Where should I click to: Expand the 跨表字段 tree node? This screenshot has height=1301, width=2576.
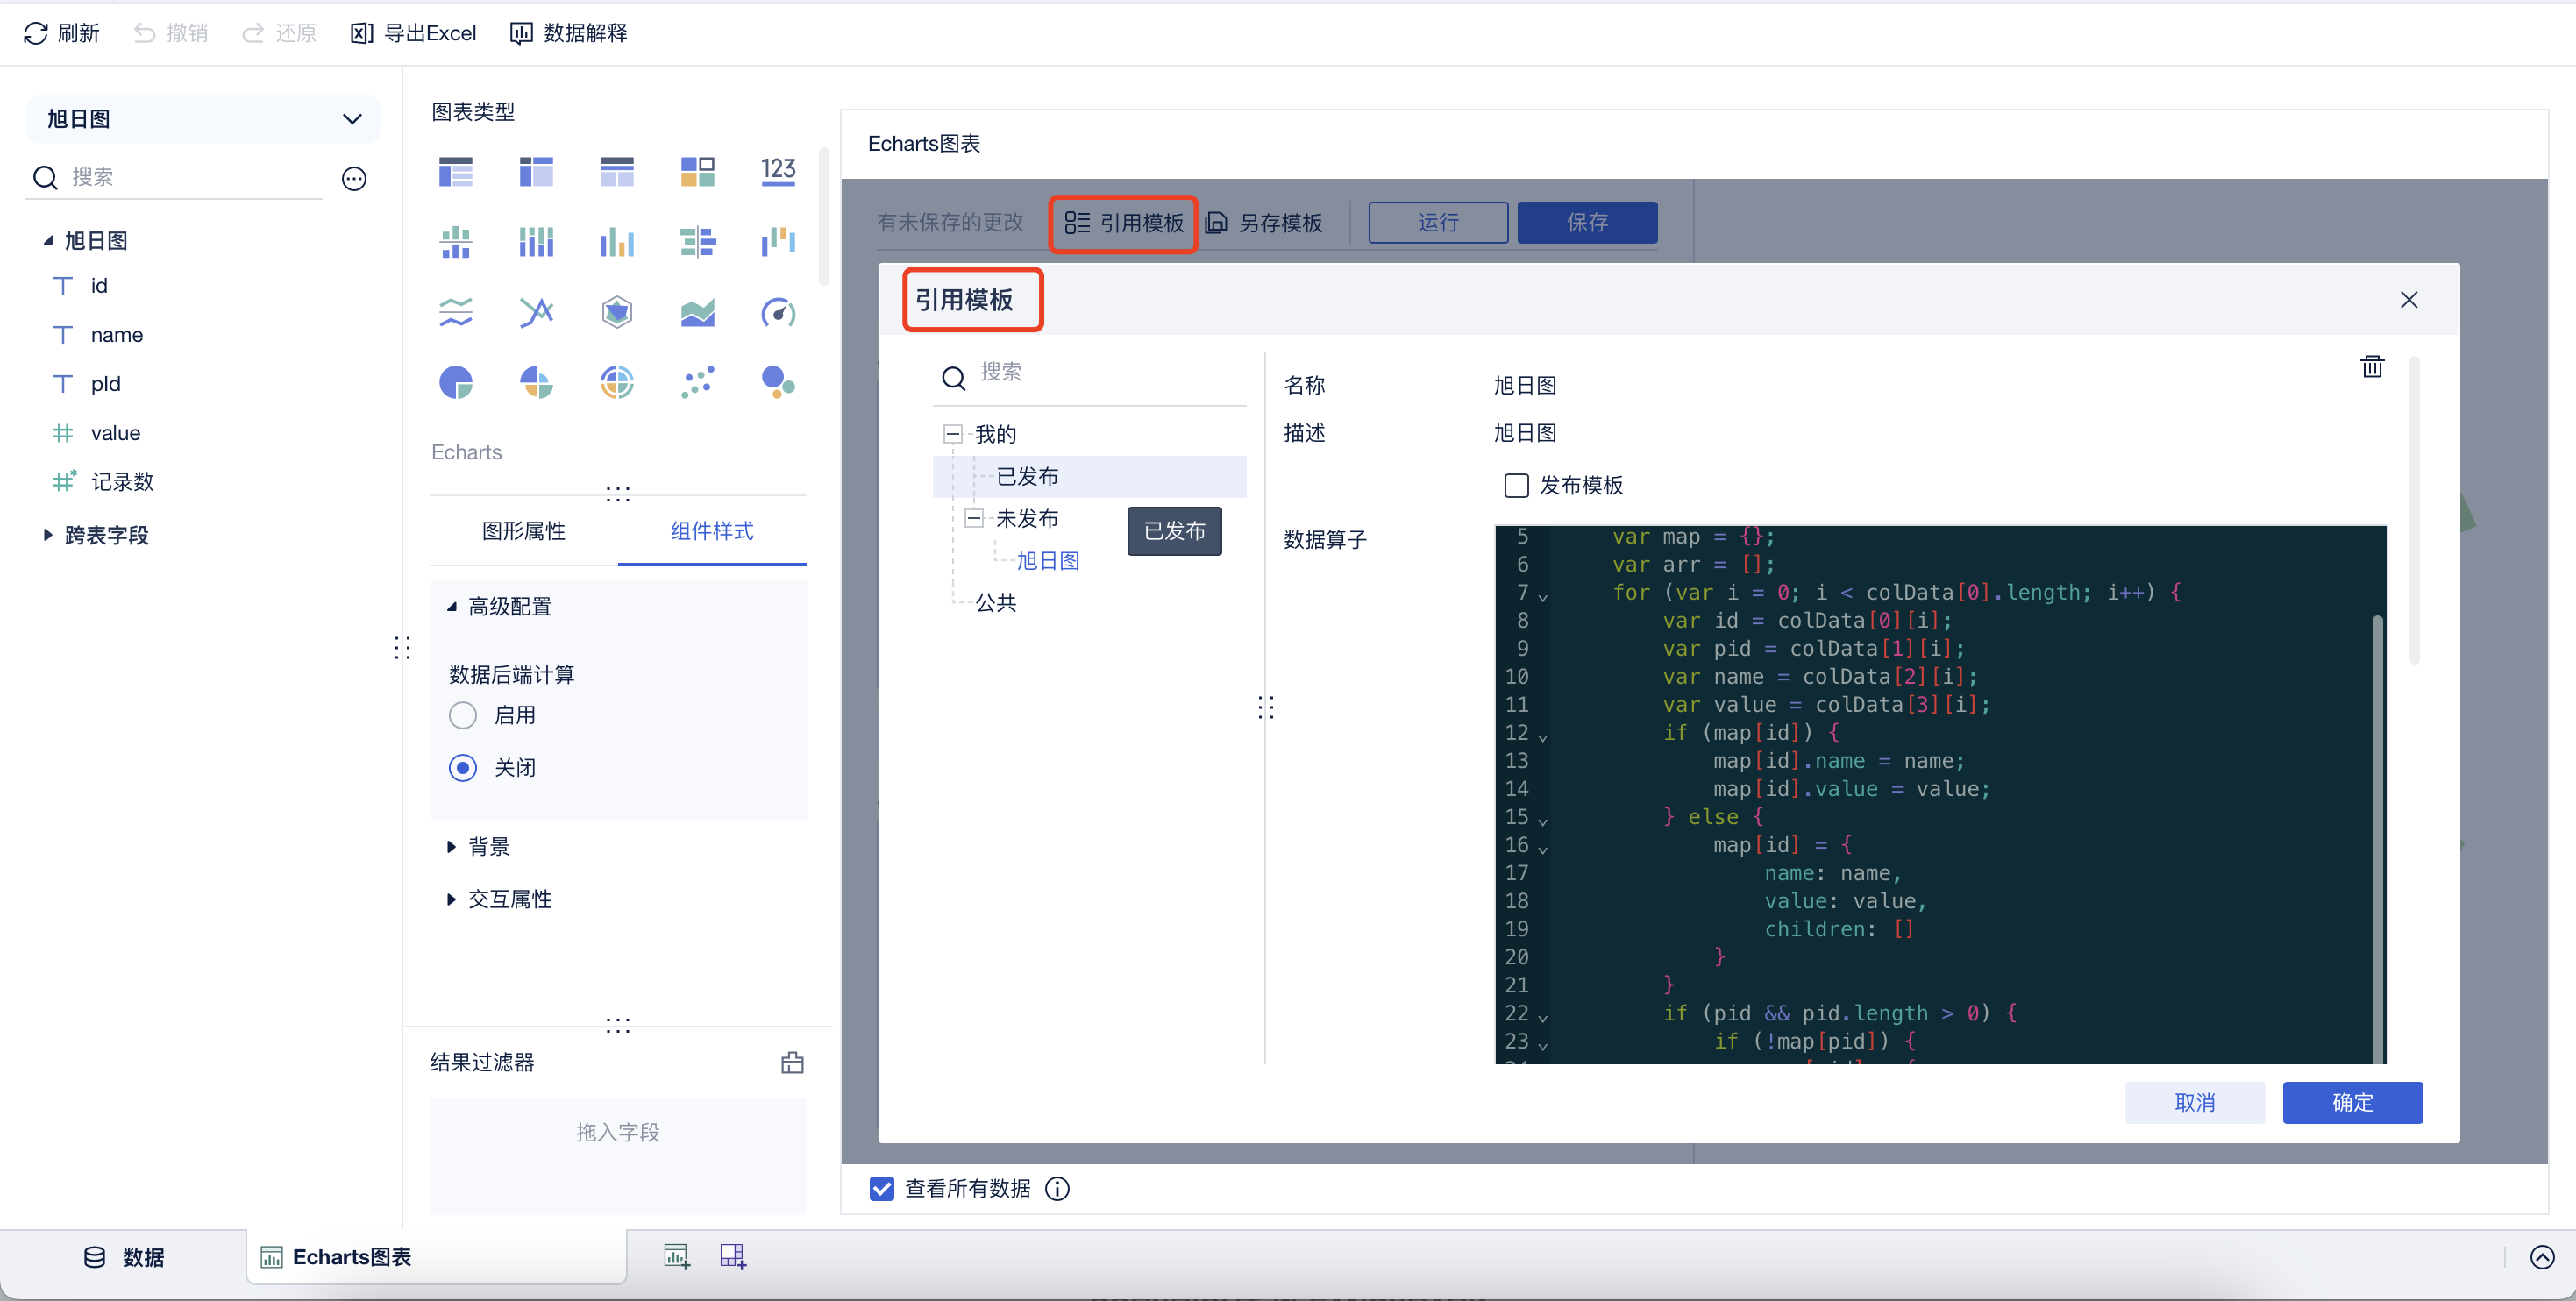pyautogui.click(x=47, y=535)
